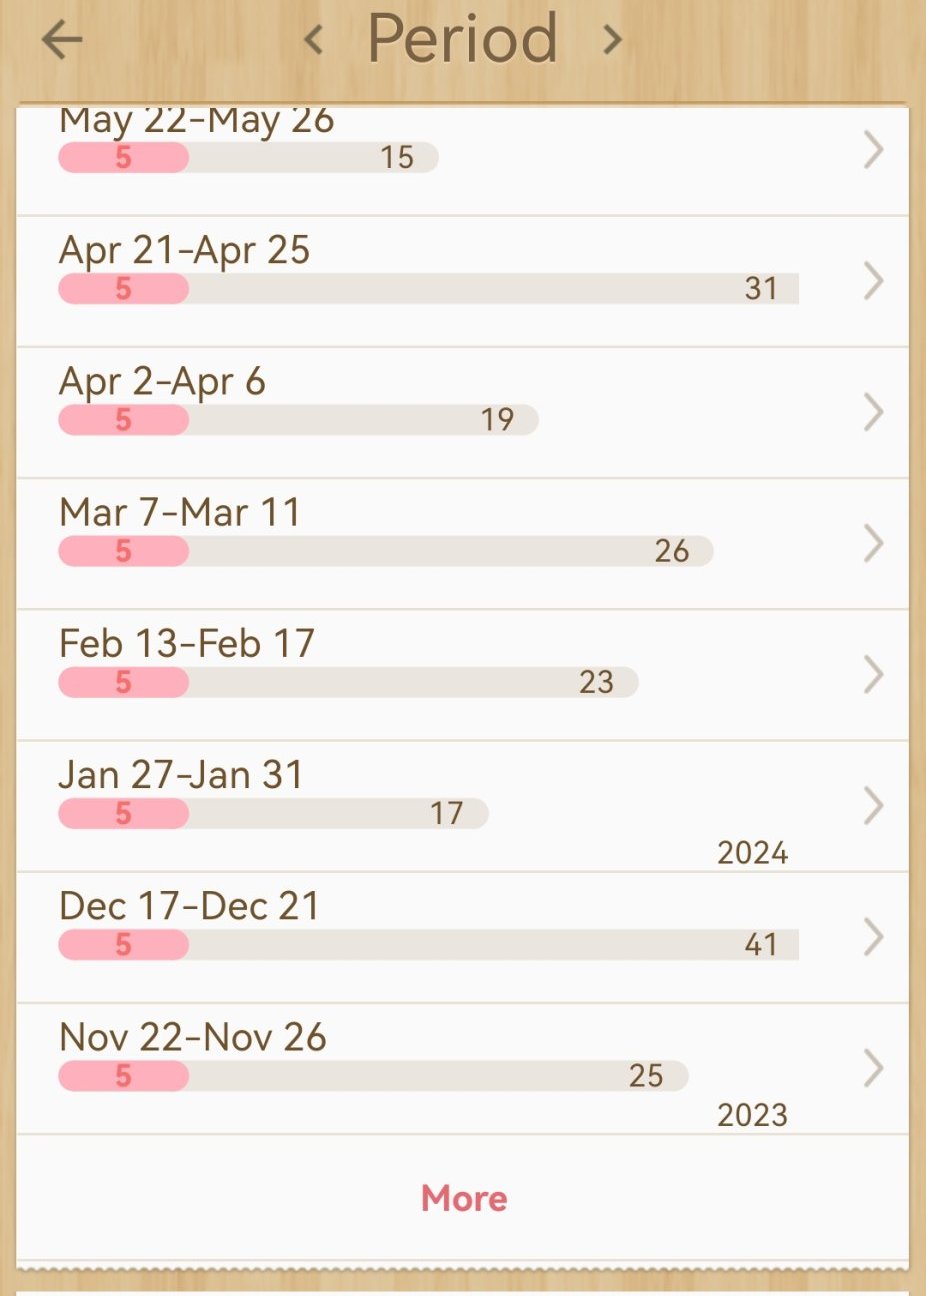Open details chevron for Jan 27-Jan 31
The image size is (926, 1296).
coord(873,805)
